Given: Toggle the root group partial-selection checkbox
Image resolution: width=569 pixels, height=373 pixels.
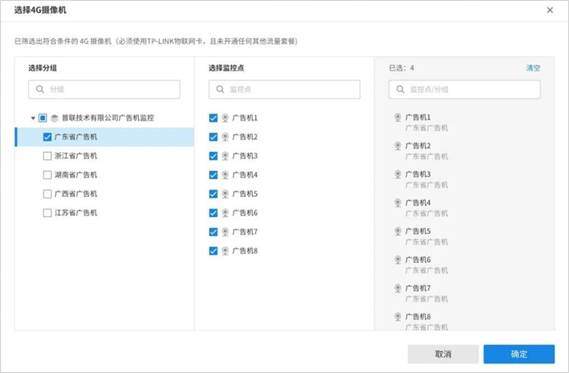Looking at the screenshot, I should [x=42, y=118].
